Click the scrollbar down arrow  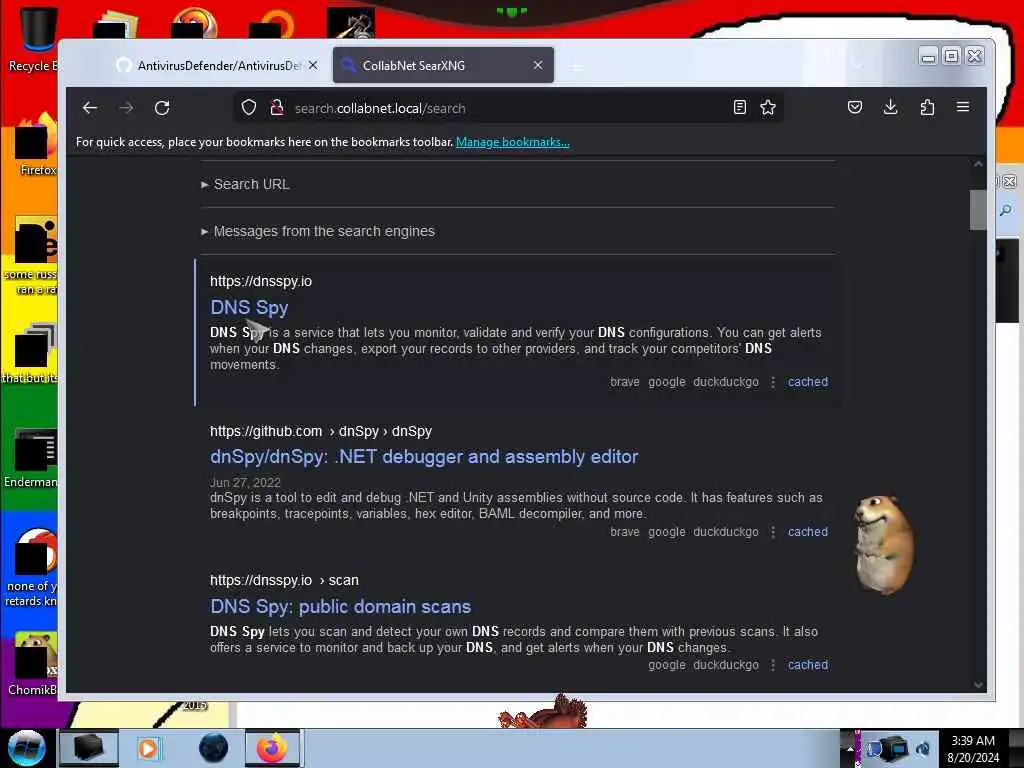pyautogui.click(x=978, y=684)
